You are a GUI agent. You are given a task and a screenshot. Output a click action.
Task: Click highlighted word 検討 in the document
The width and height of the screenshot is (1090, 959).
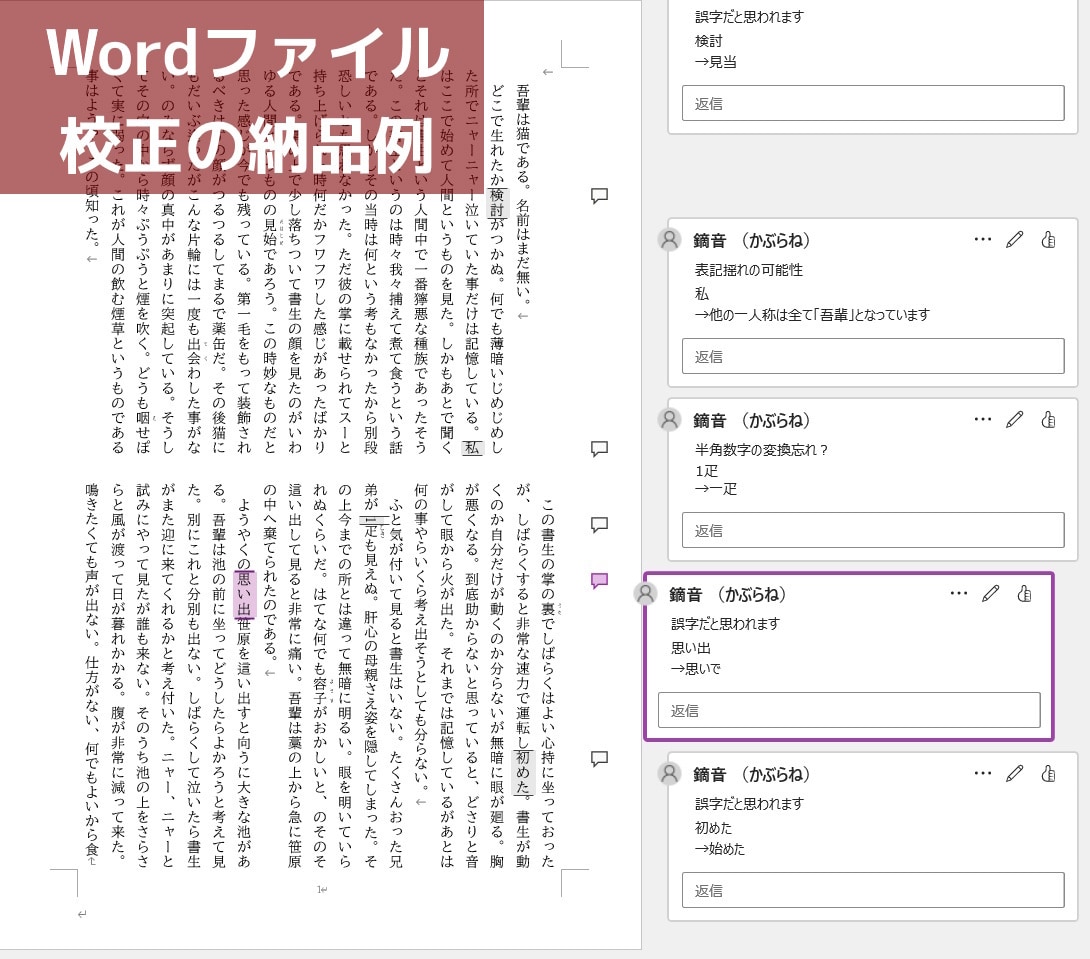pyautogui.click(x=498, y=202)
